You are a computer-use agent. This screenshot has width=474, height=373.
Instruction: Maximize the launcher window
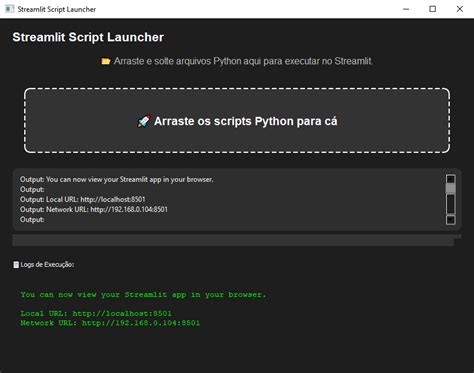[x=433, y=9]
